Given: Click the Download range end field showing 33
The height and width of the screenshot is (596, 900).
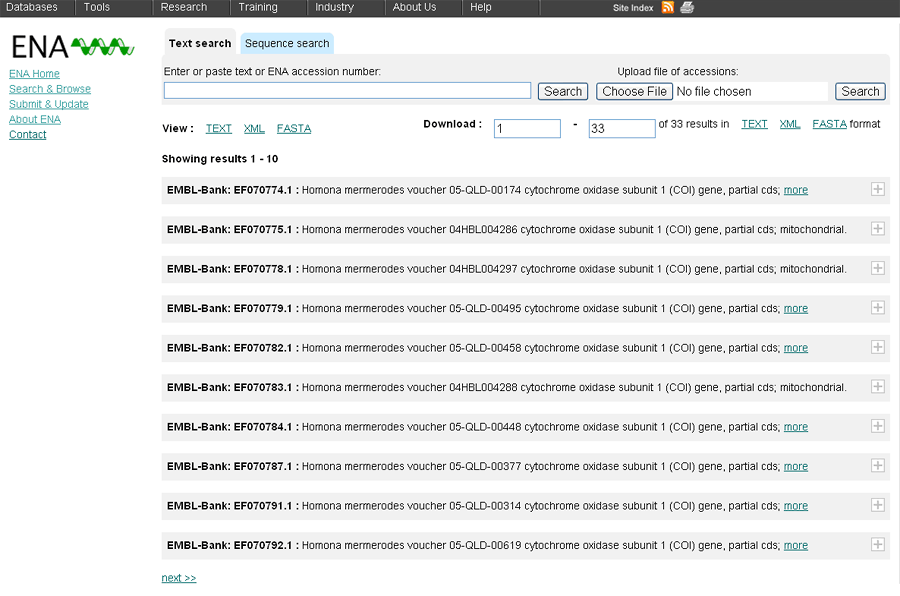Looking at the screenshot, I should click(x=621, y=129).
